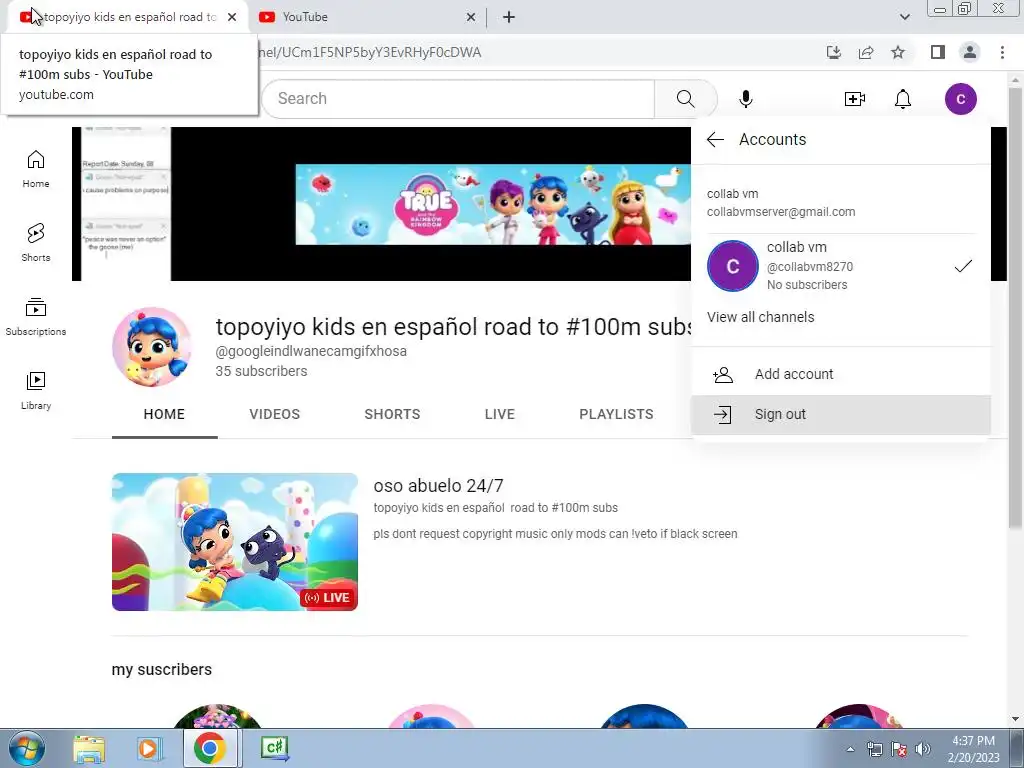Click the search magnifier button
The height and width of the screenshot is (768, 1024).
click(x=685, y=99)
